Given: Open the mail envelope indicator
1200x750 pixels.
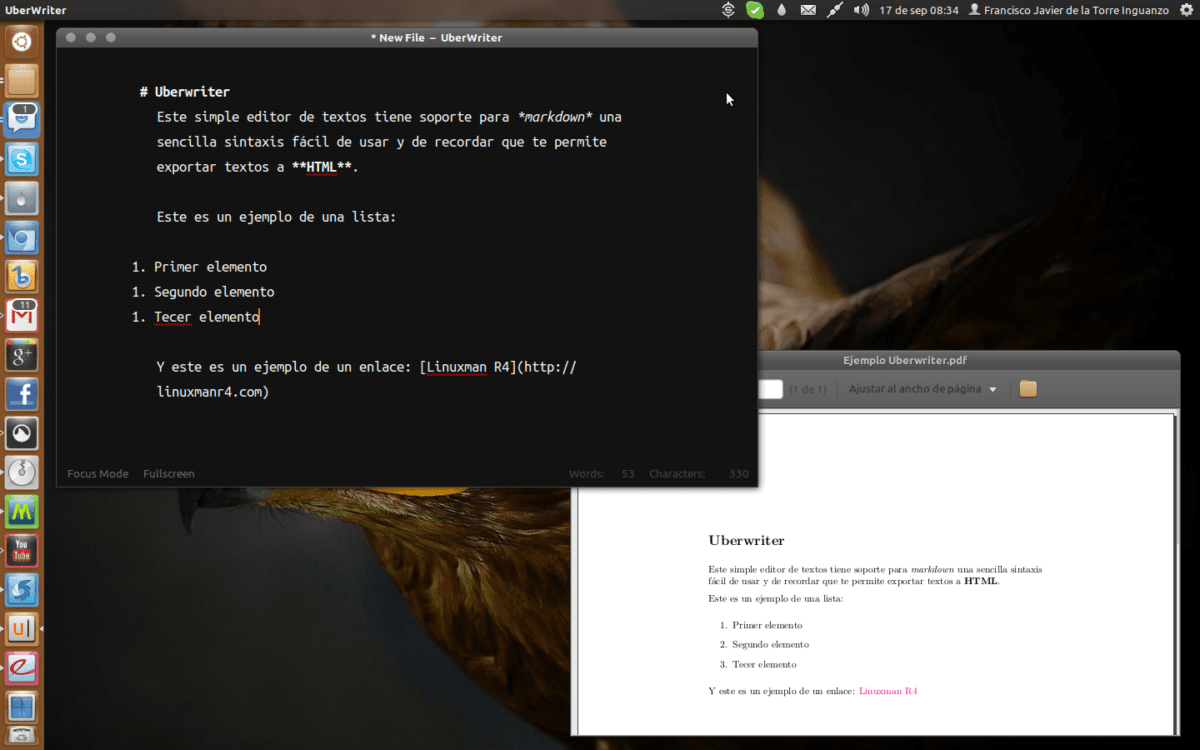Looking at the screenshot, I should (x=807, y=10).
